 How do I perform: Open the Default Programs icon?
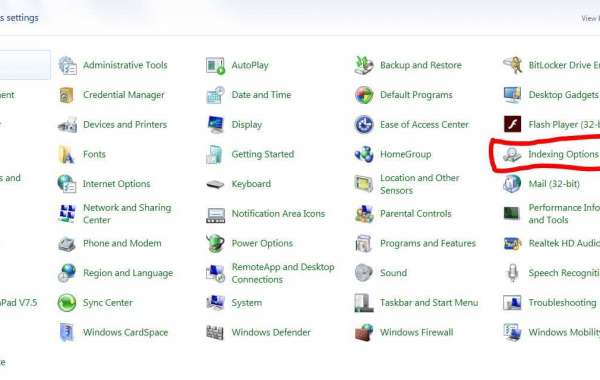coord(364,95)
